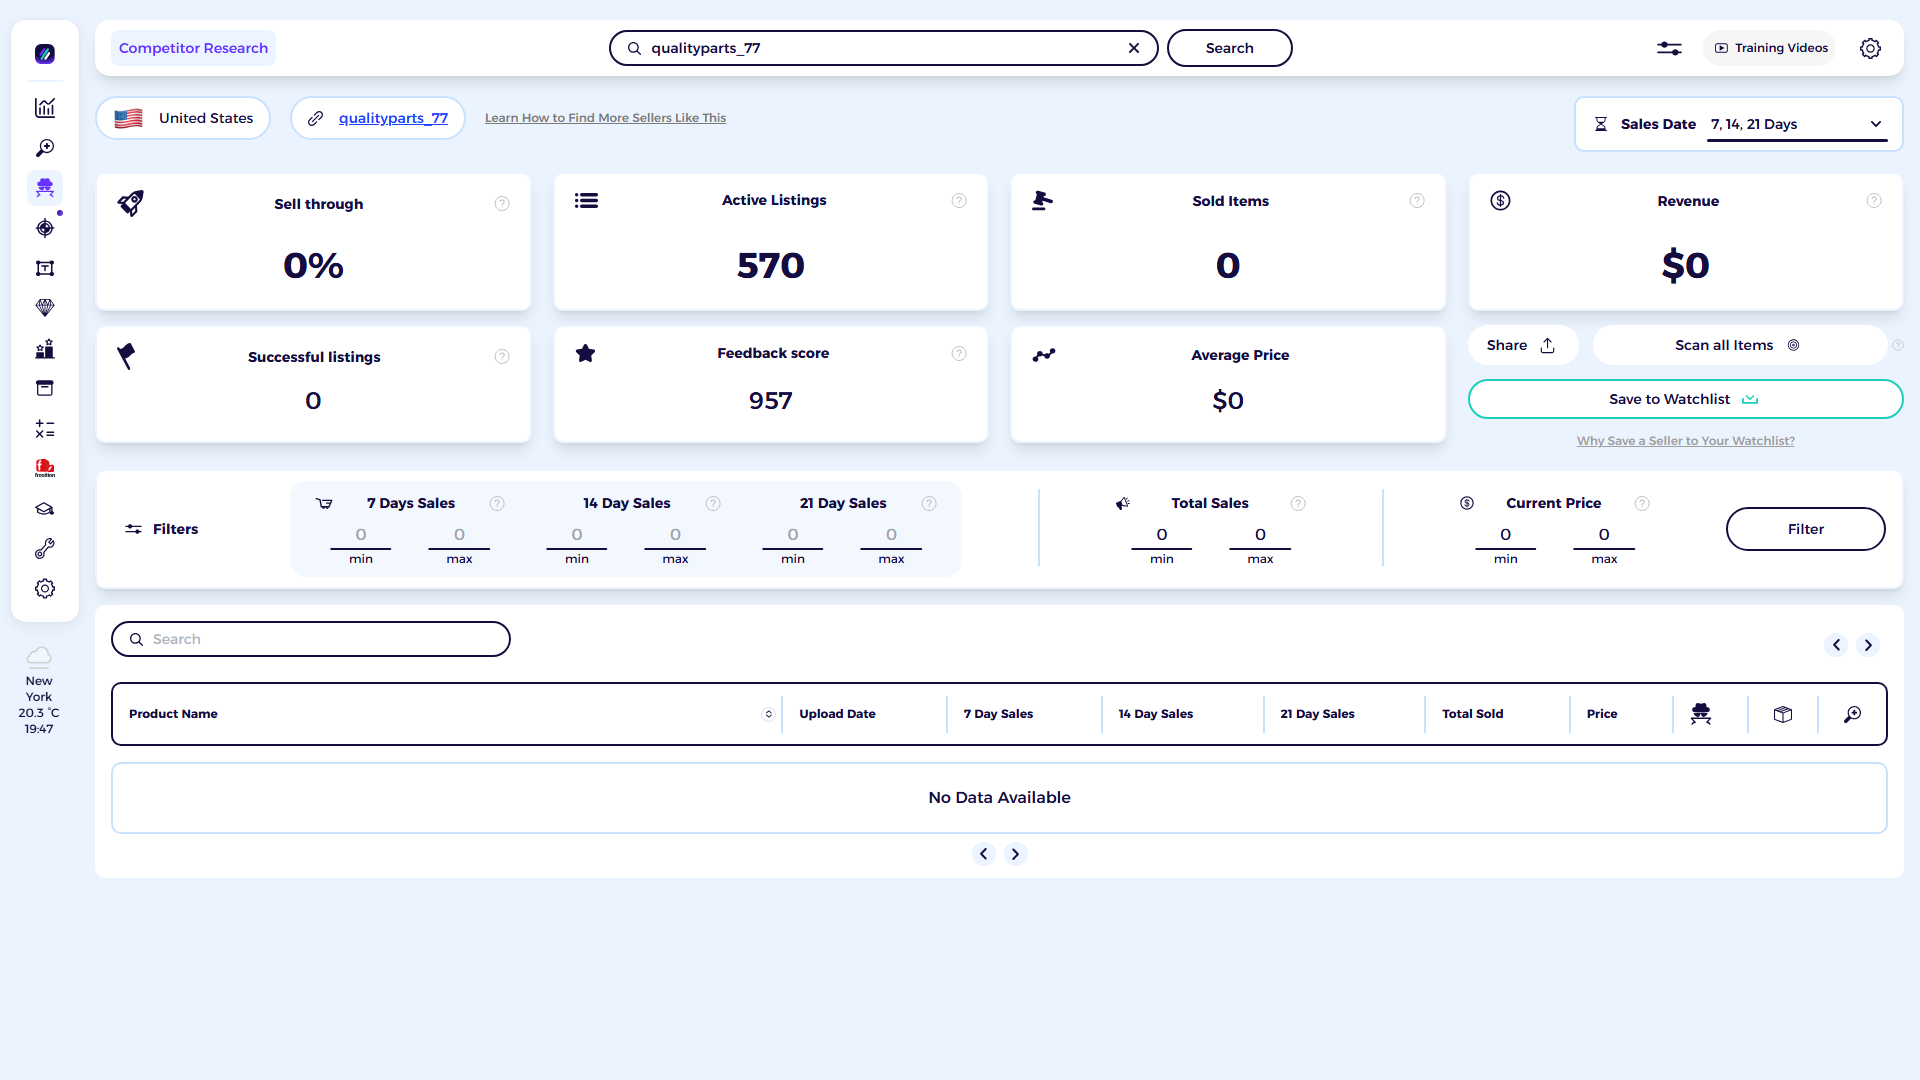Click Learn How to Find More Sellers link
1920x1080 pixels.
(x=605, y=118)
